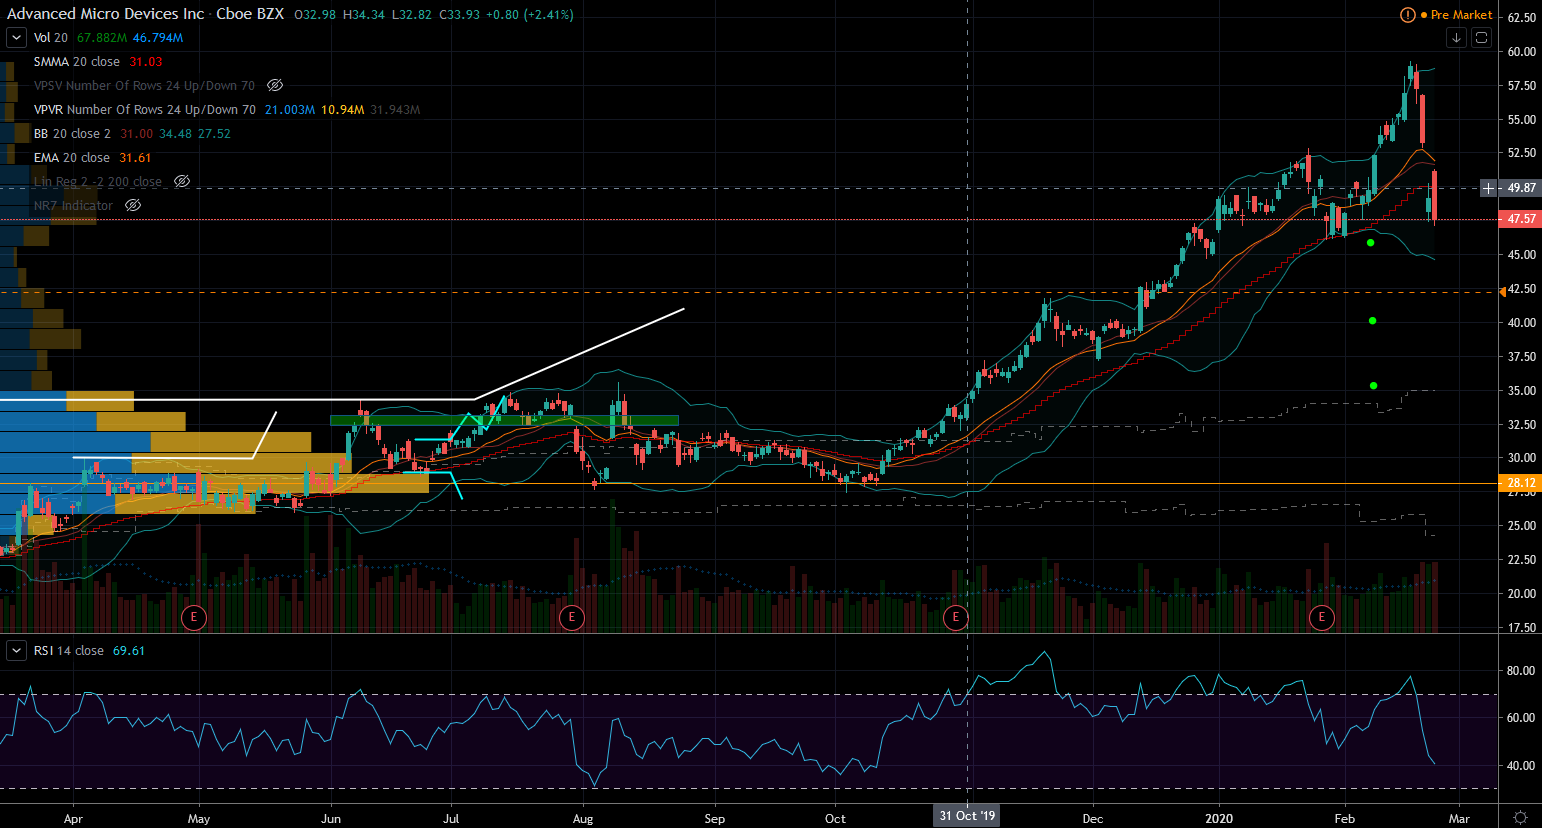Screen dimensions: 1542x828
Task: Select the EMA 20 close indicator
Action: coord(72,158)
